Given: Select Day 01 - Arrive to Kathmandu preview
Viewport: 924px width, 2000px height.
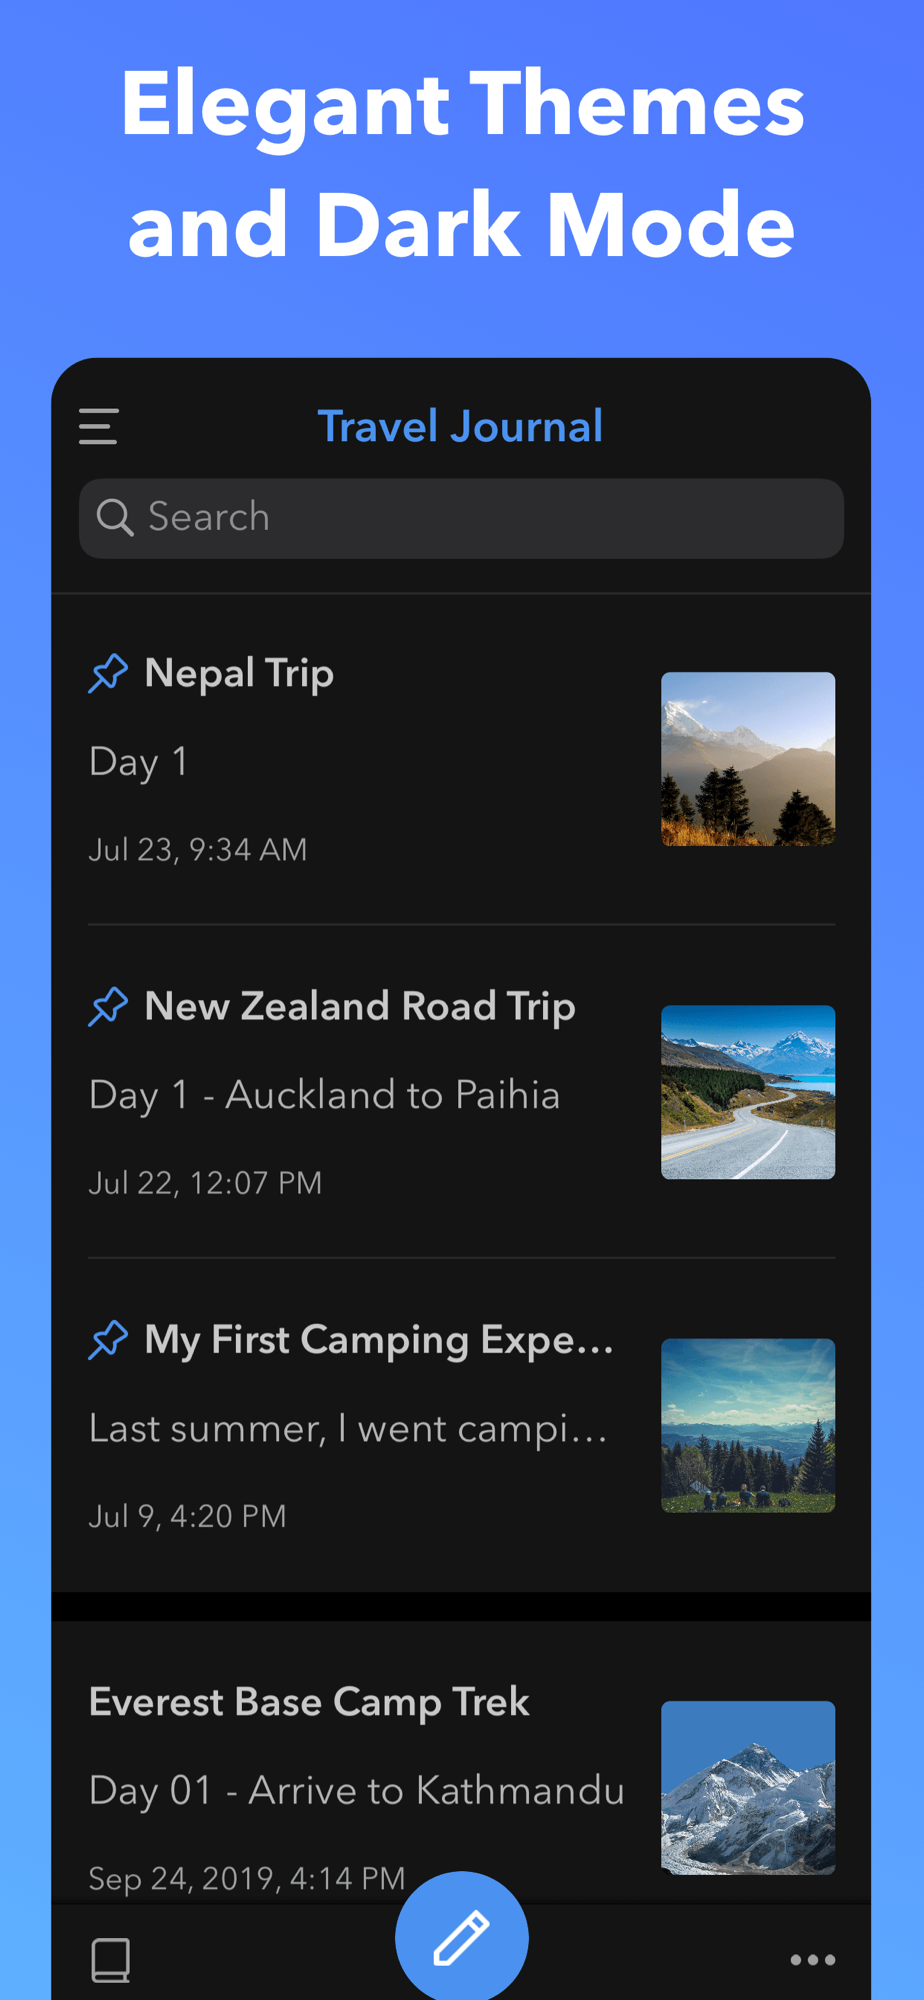Looking at the screenshot, I should tap(356, 1791).
